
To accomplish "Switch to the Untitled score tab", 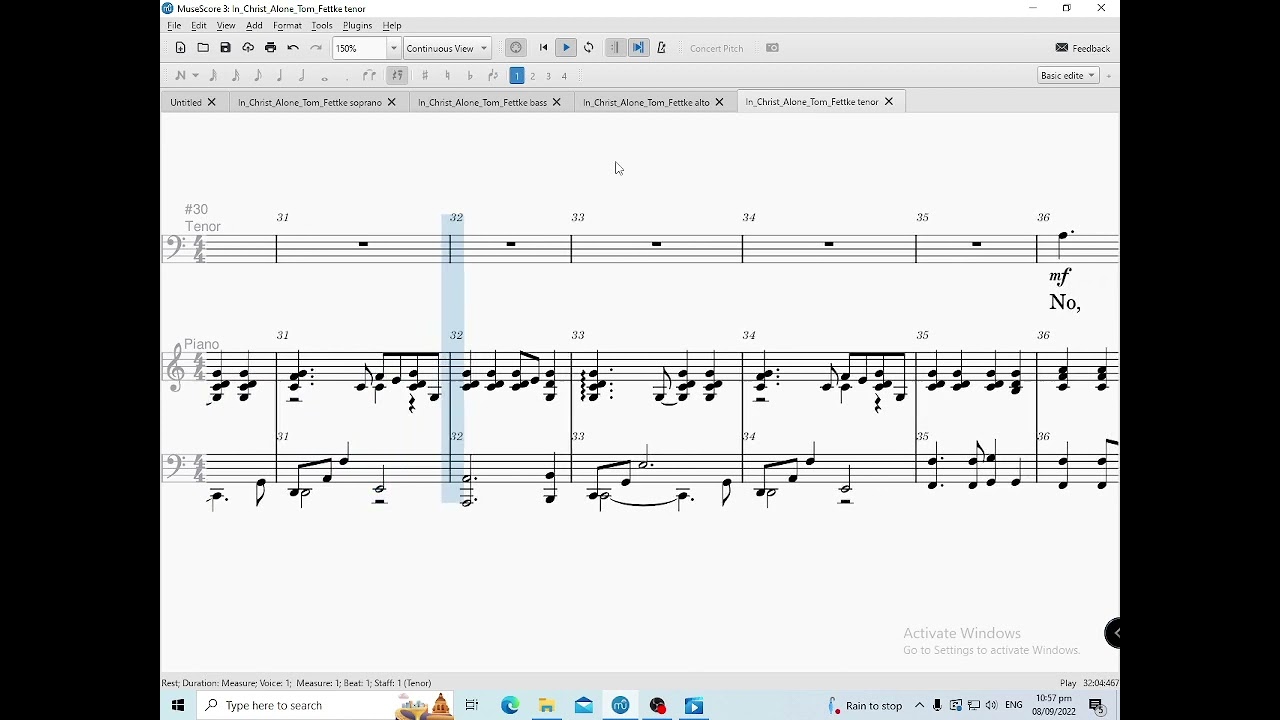I will (x=186, y=102).
